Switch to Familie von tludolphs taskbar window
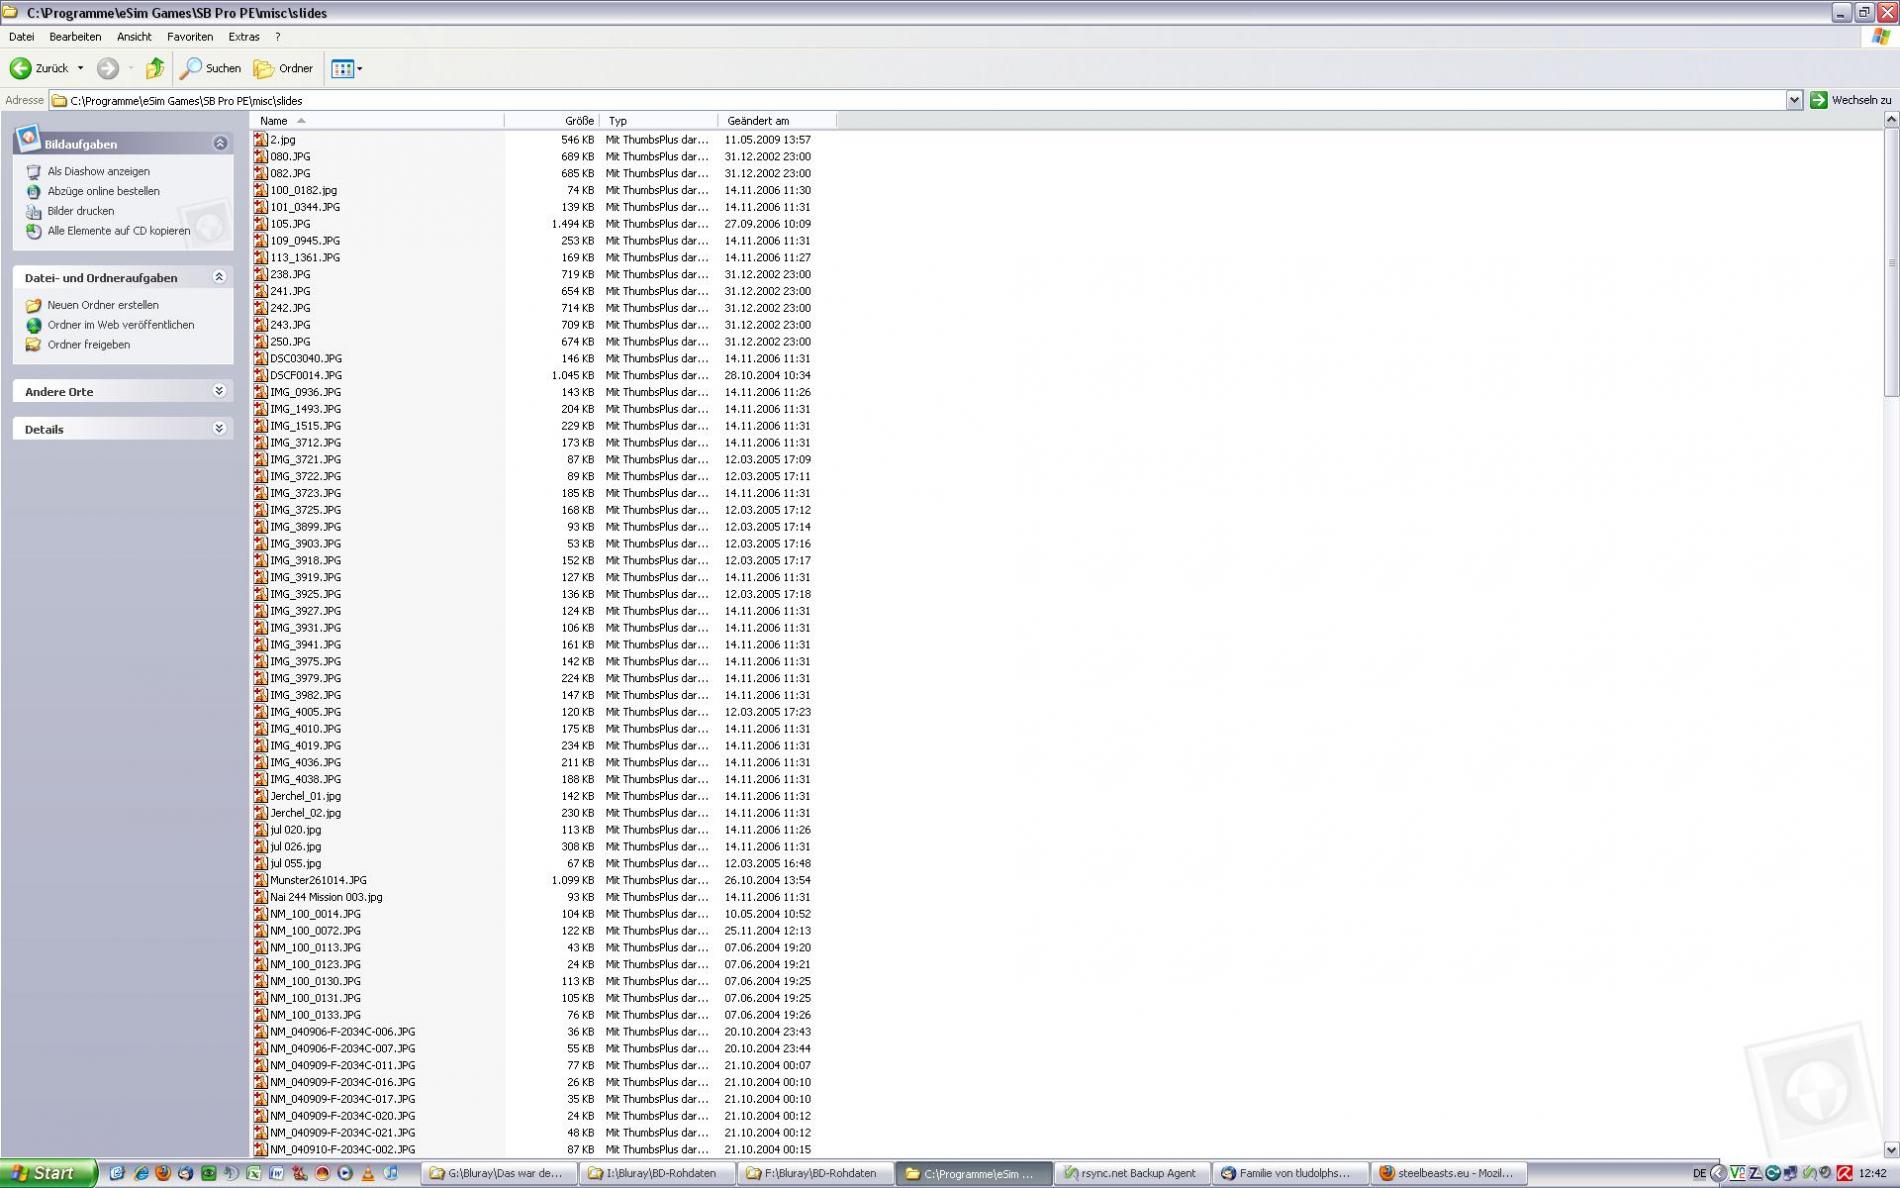This screenshot has height=1188, width=1900. [x=1290, y=1173]
